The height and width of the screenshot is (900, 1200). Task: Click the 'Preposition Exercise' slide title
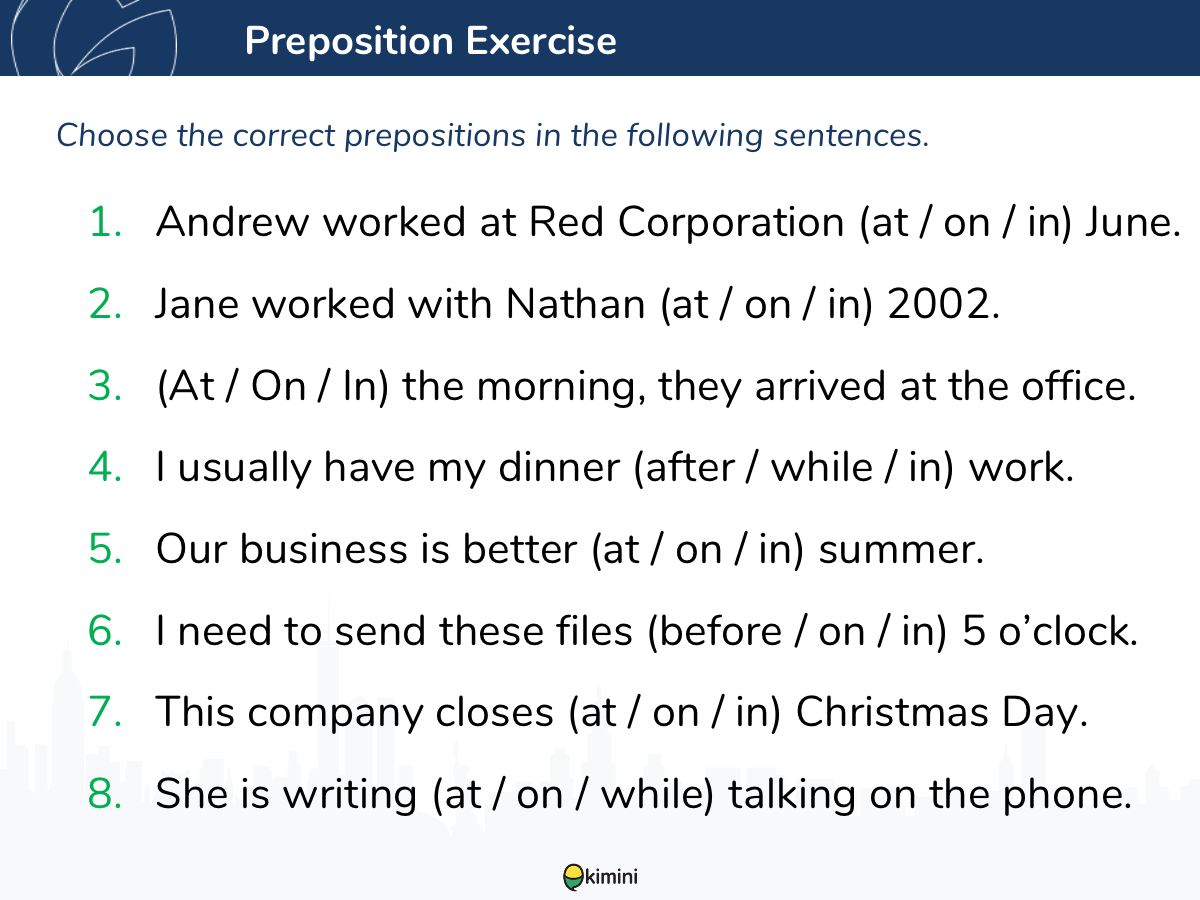431,41
